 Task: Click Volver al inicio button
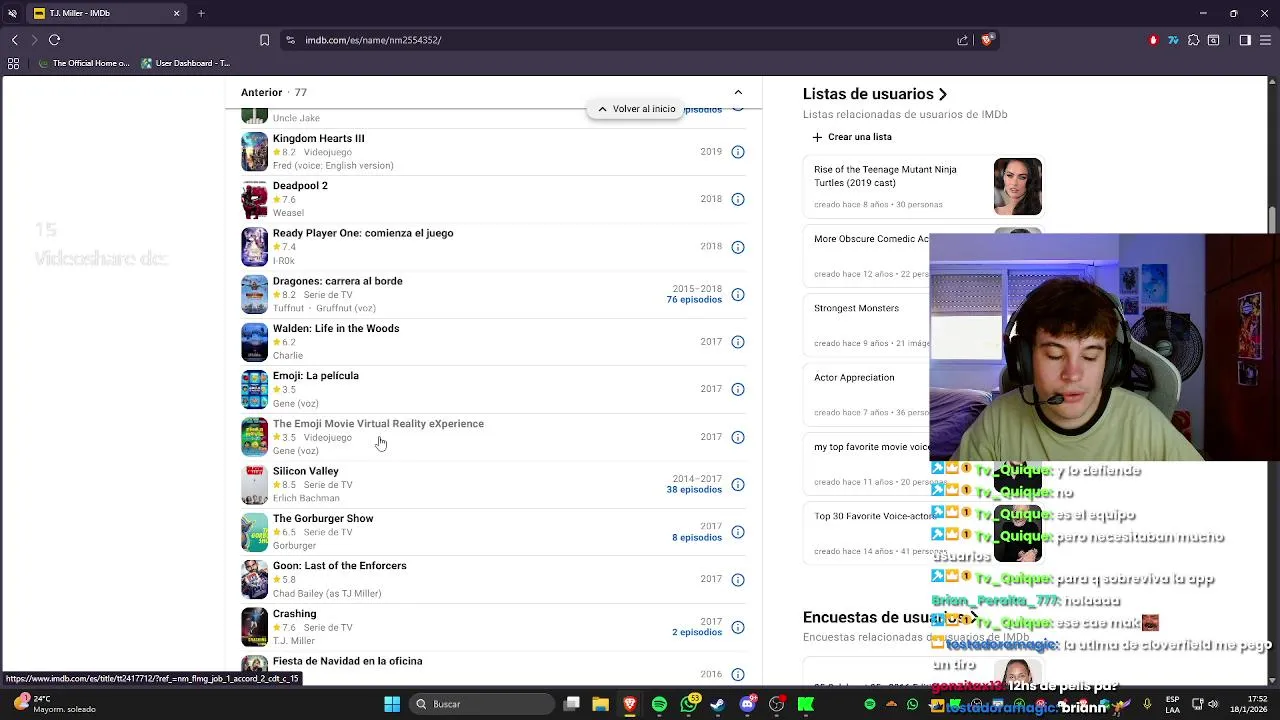pos(636,109)
